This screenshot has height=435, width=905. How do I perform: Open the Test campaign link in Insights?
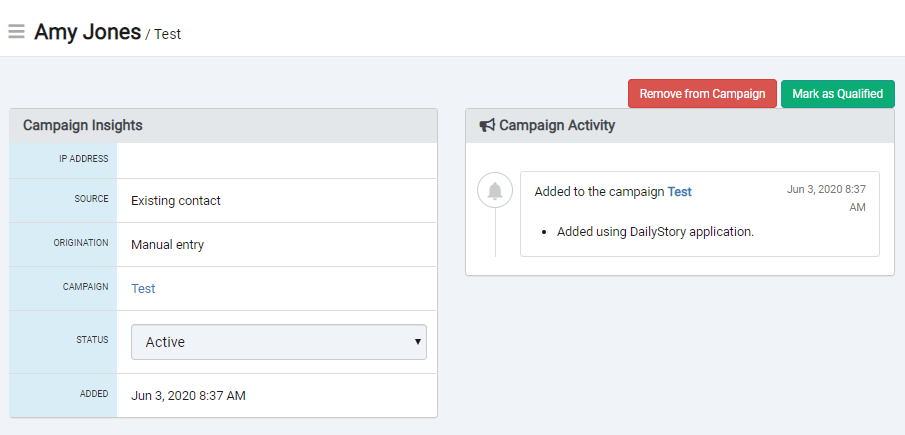coord(143,288)
